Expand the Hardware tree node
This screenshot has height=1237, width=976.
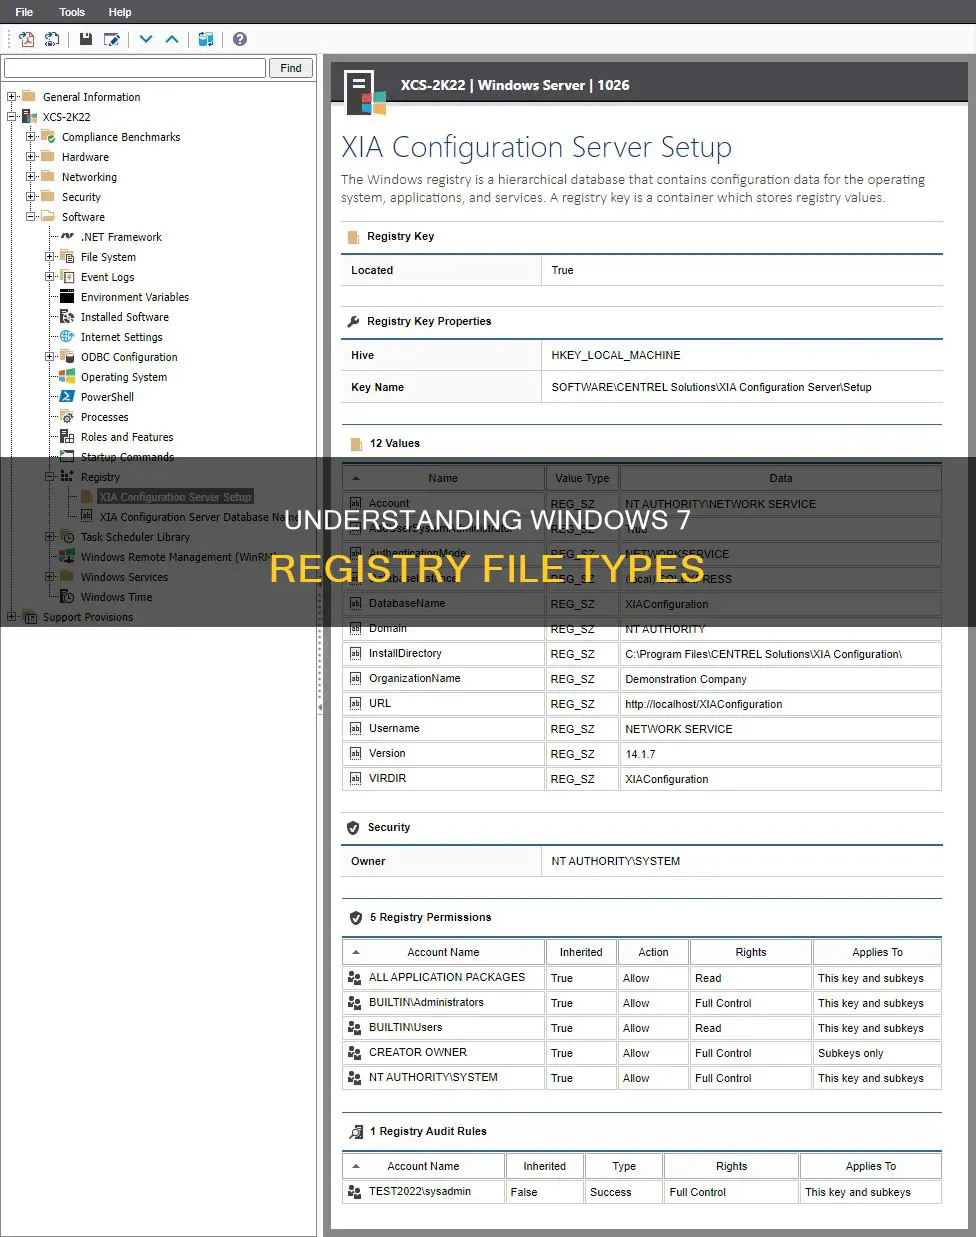coord(31,156)
